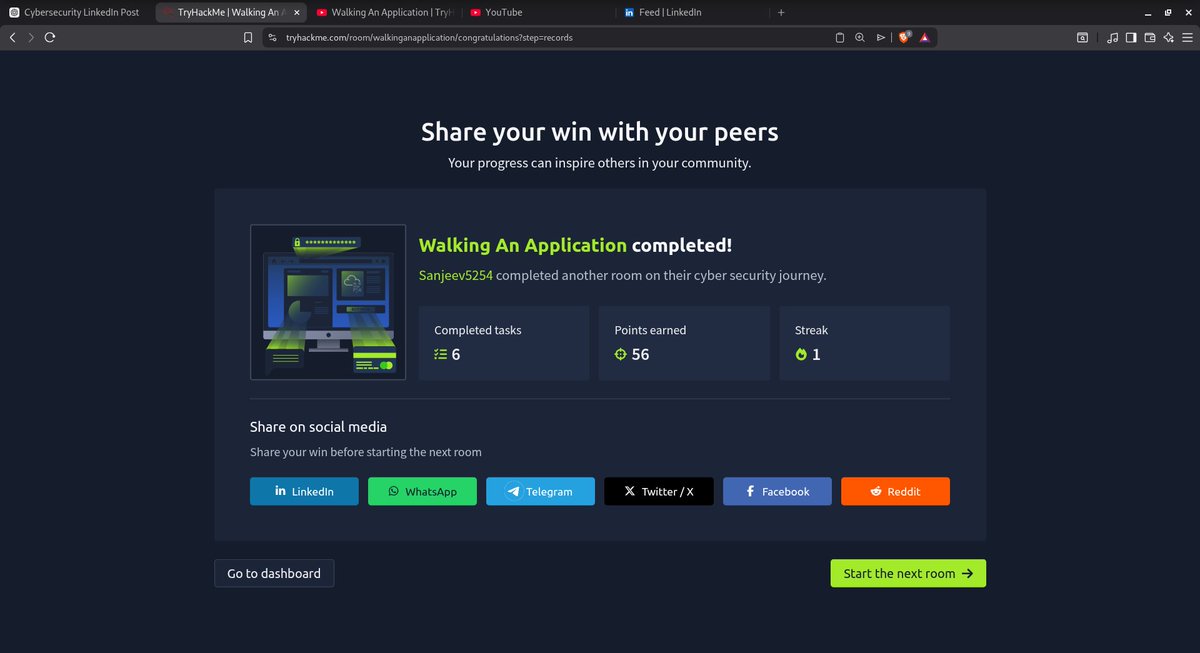1200x653 pixels.
Task: Click the 'Share your win with your peers' heading
Action: click(x=600, y=132)
